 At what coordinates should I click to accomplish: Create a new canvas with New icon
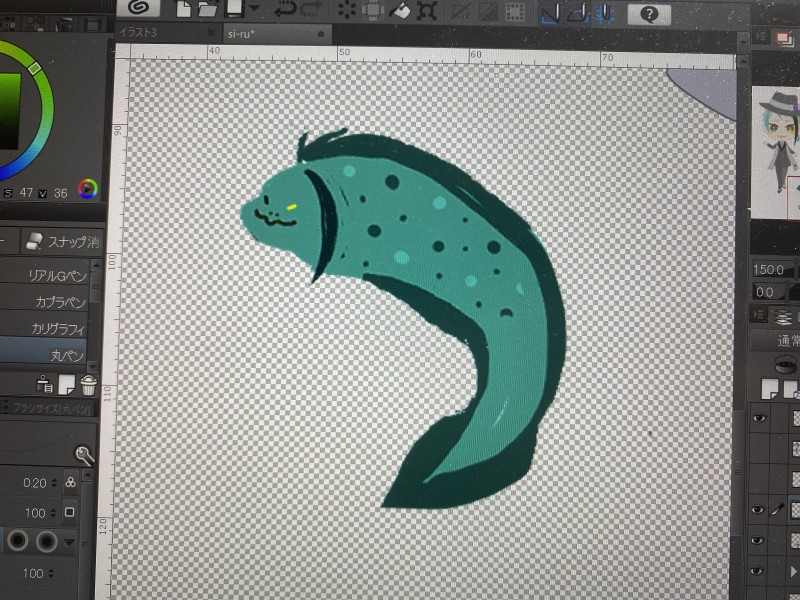coord(183,9)
